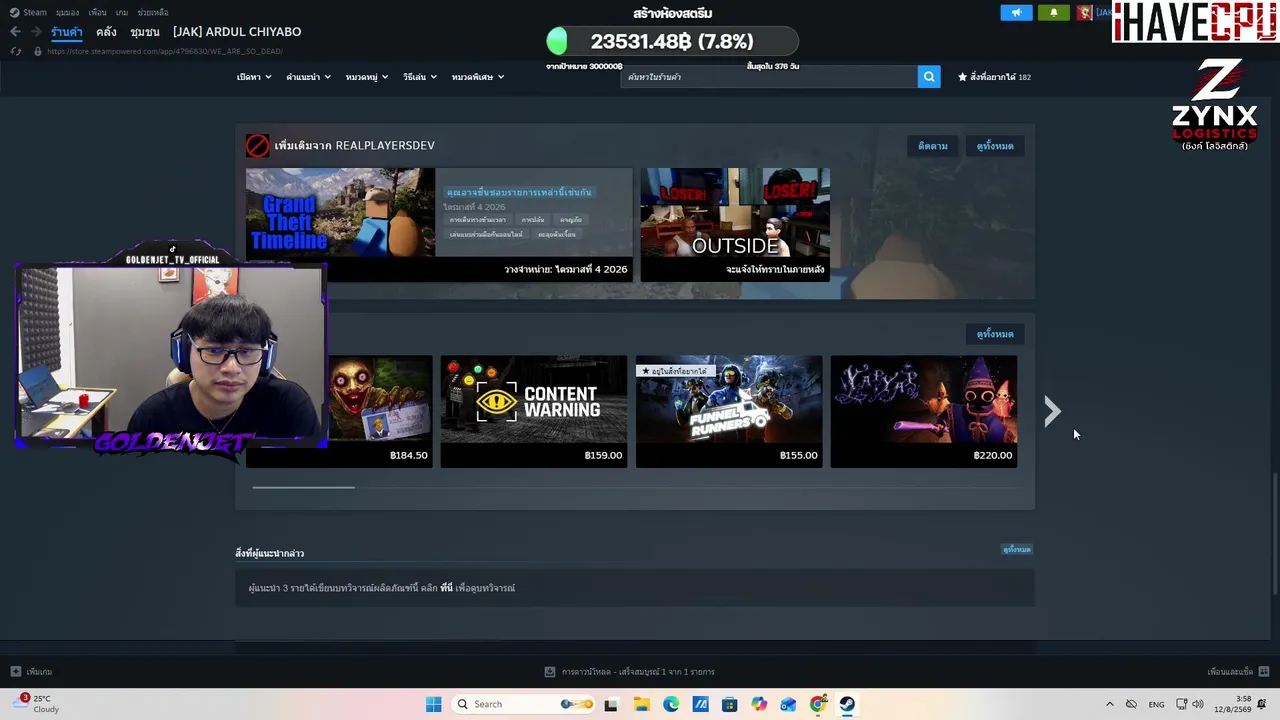Click the Steam icon on the taskbar
Image resolution: width=1280 pixels, height=720 pixels.
(847, 704)
